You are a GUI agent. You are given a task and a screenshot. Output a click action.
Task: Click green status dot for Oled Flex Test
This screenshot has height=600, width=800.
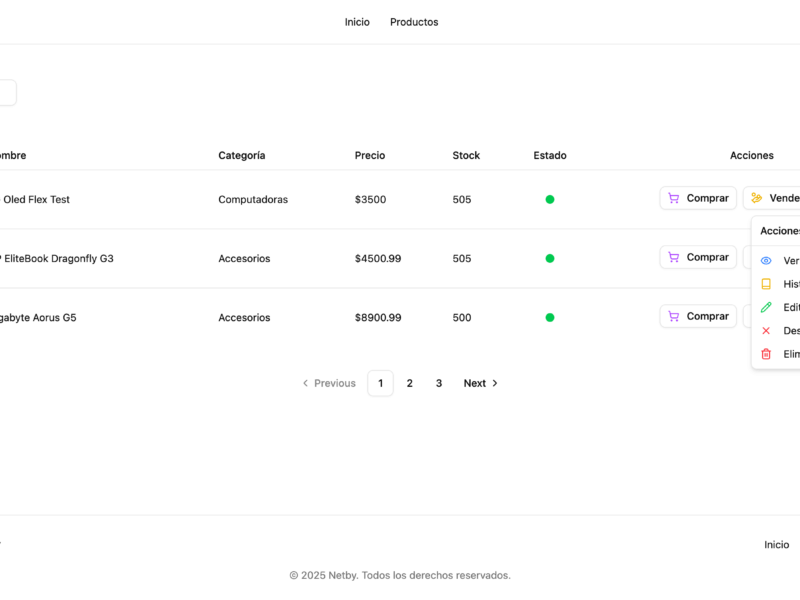click(550, 200)
